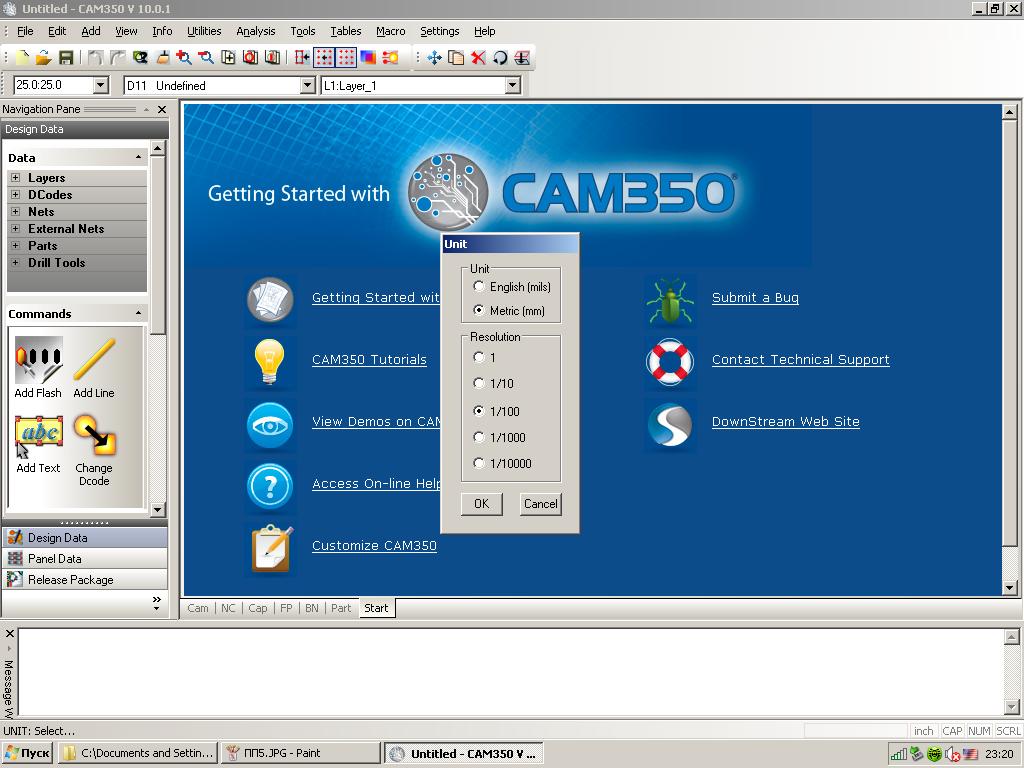The height and width of the screenshot is (768, 1024).
Task: Open the Analysis menu
Action: click(255, 31)
